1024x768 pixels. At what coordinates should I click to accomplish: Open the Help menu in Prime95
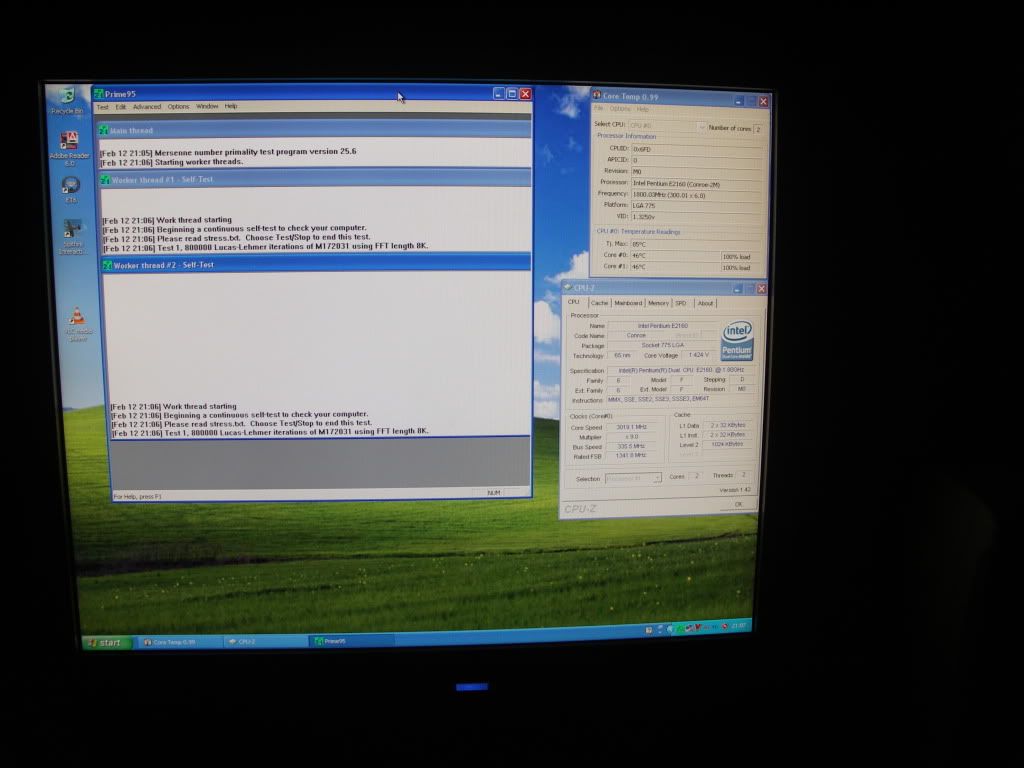pyautogui.click(x=231, y=106)
